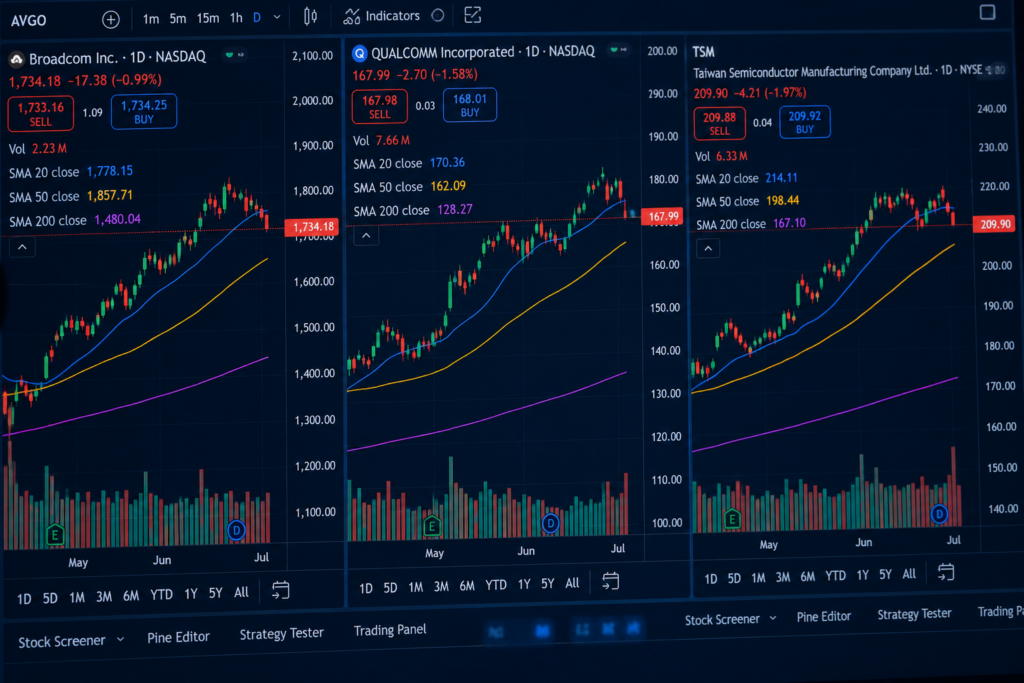
Task: Click the AVGO symbol search field
Action: (29, 20)
